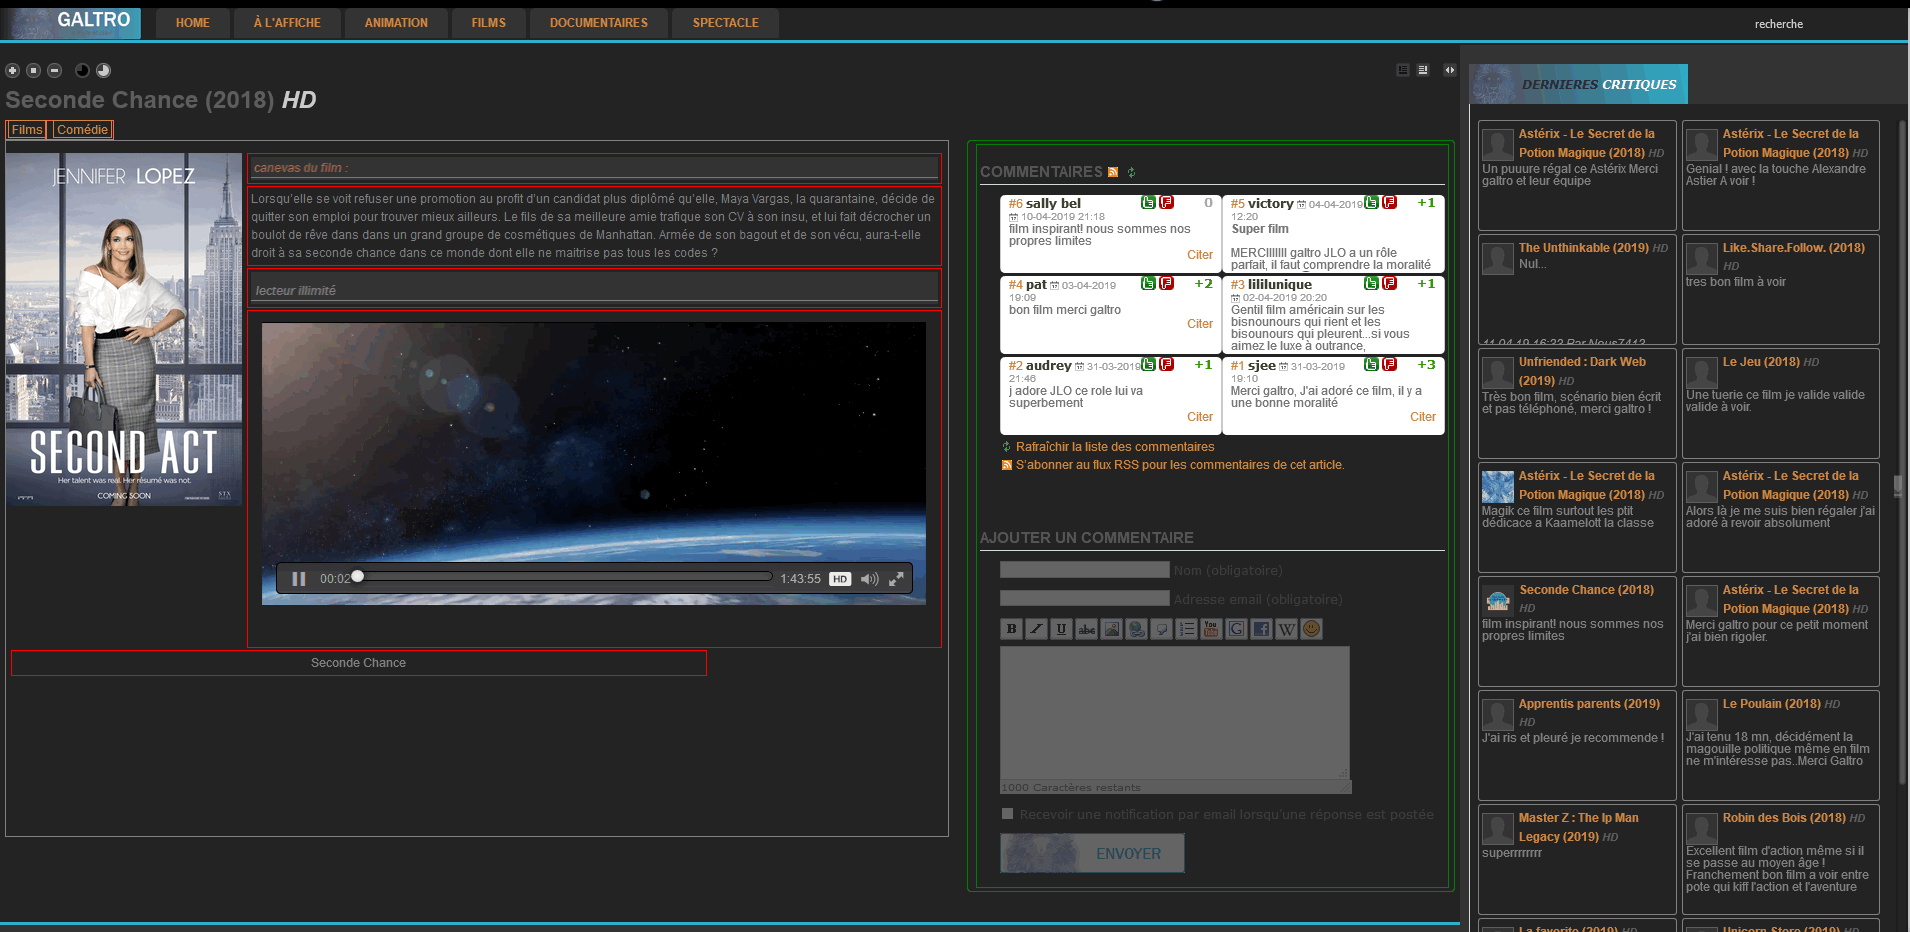This screenshot has width=1910, height=932.
Task: Enter fullscreen mode on the video player
Action: click(x=896, y=579)
